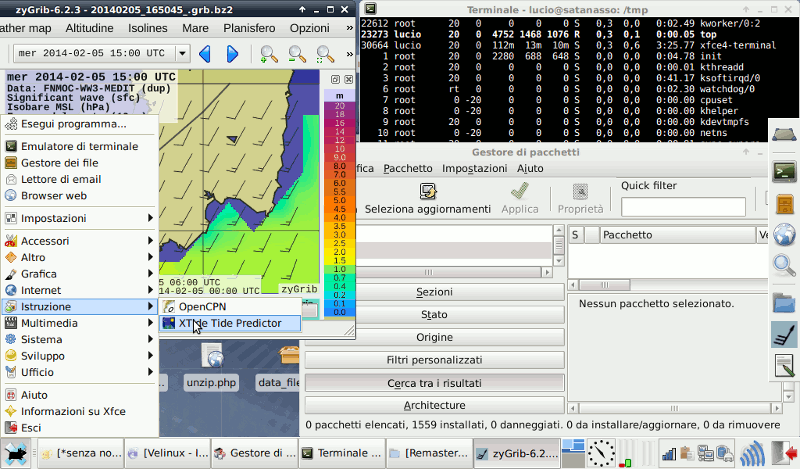Open Aiuto in the Xfce menu
800x469 pixels.
coord(79,395)
